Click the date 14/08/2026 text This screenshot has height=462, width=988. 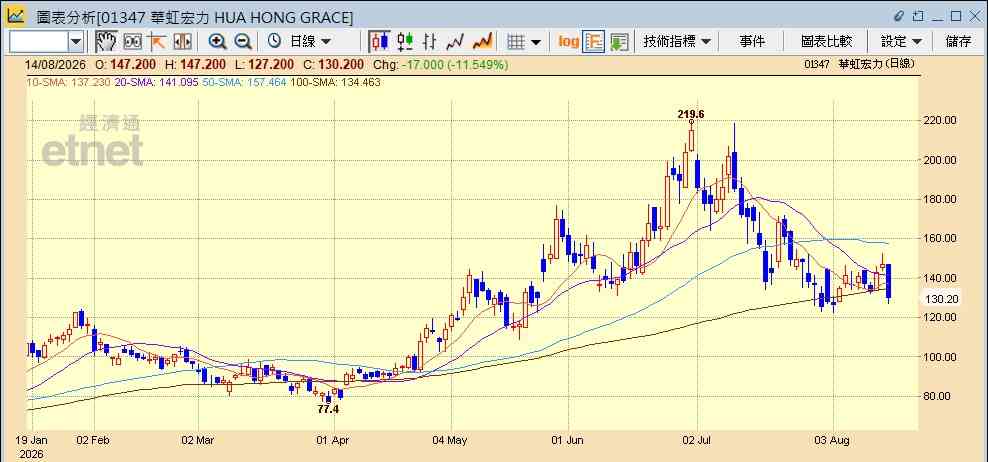tap(56, 64)
